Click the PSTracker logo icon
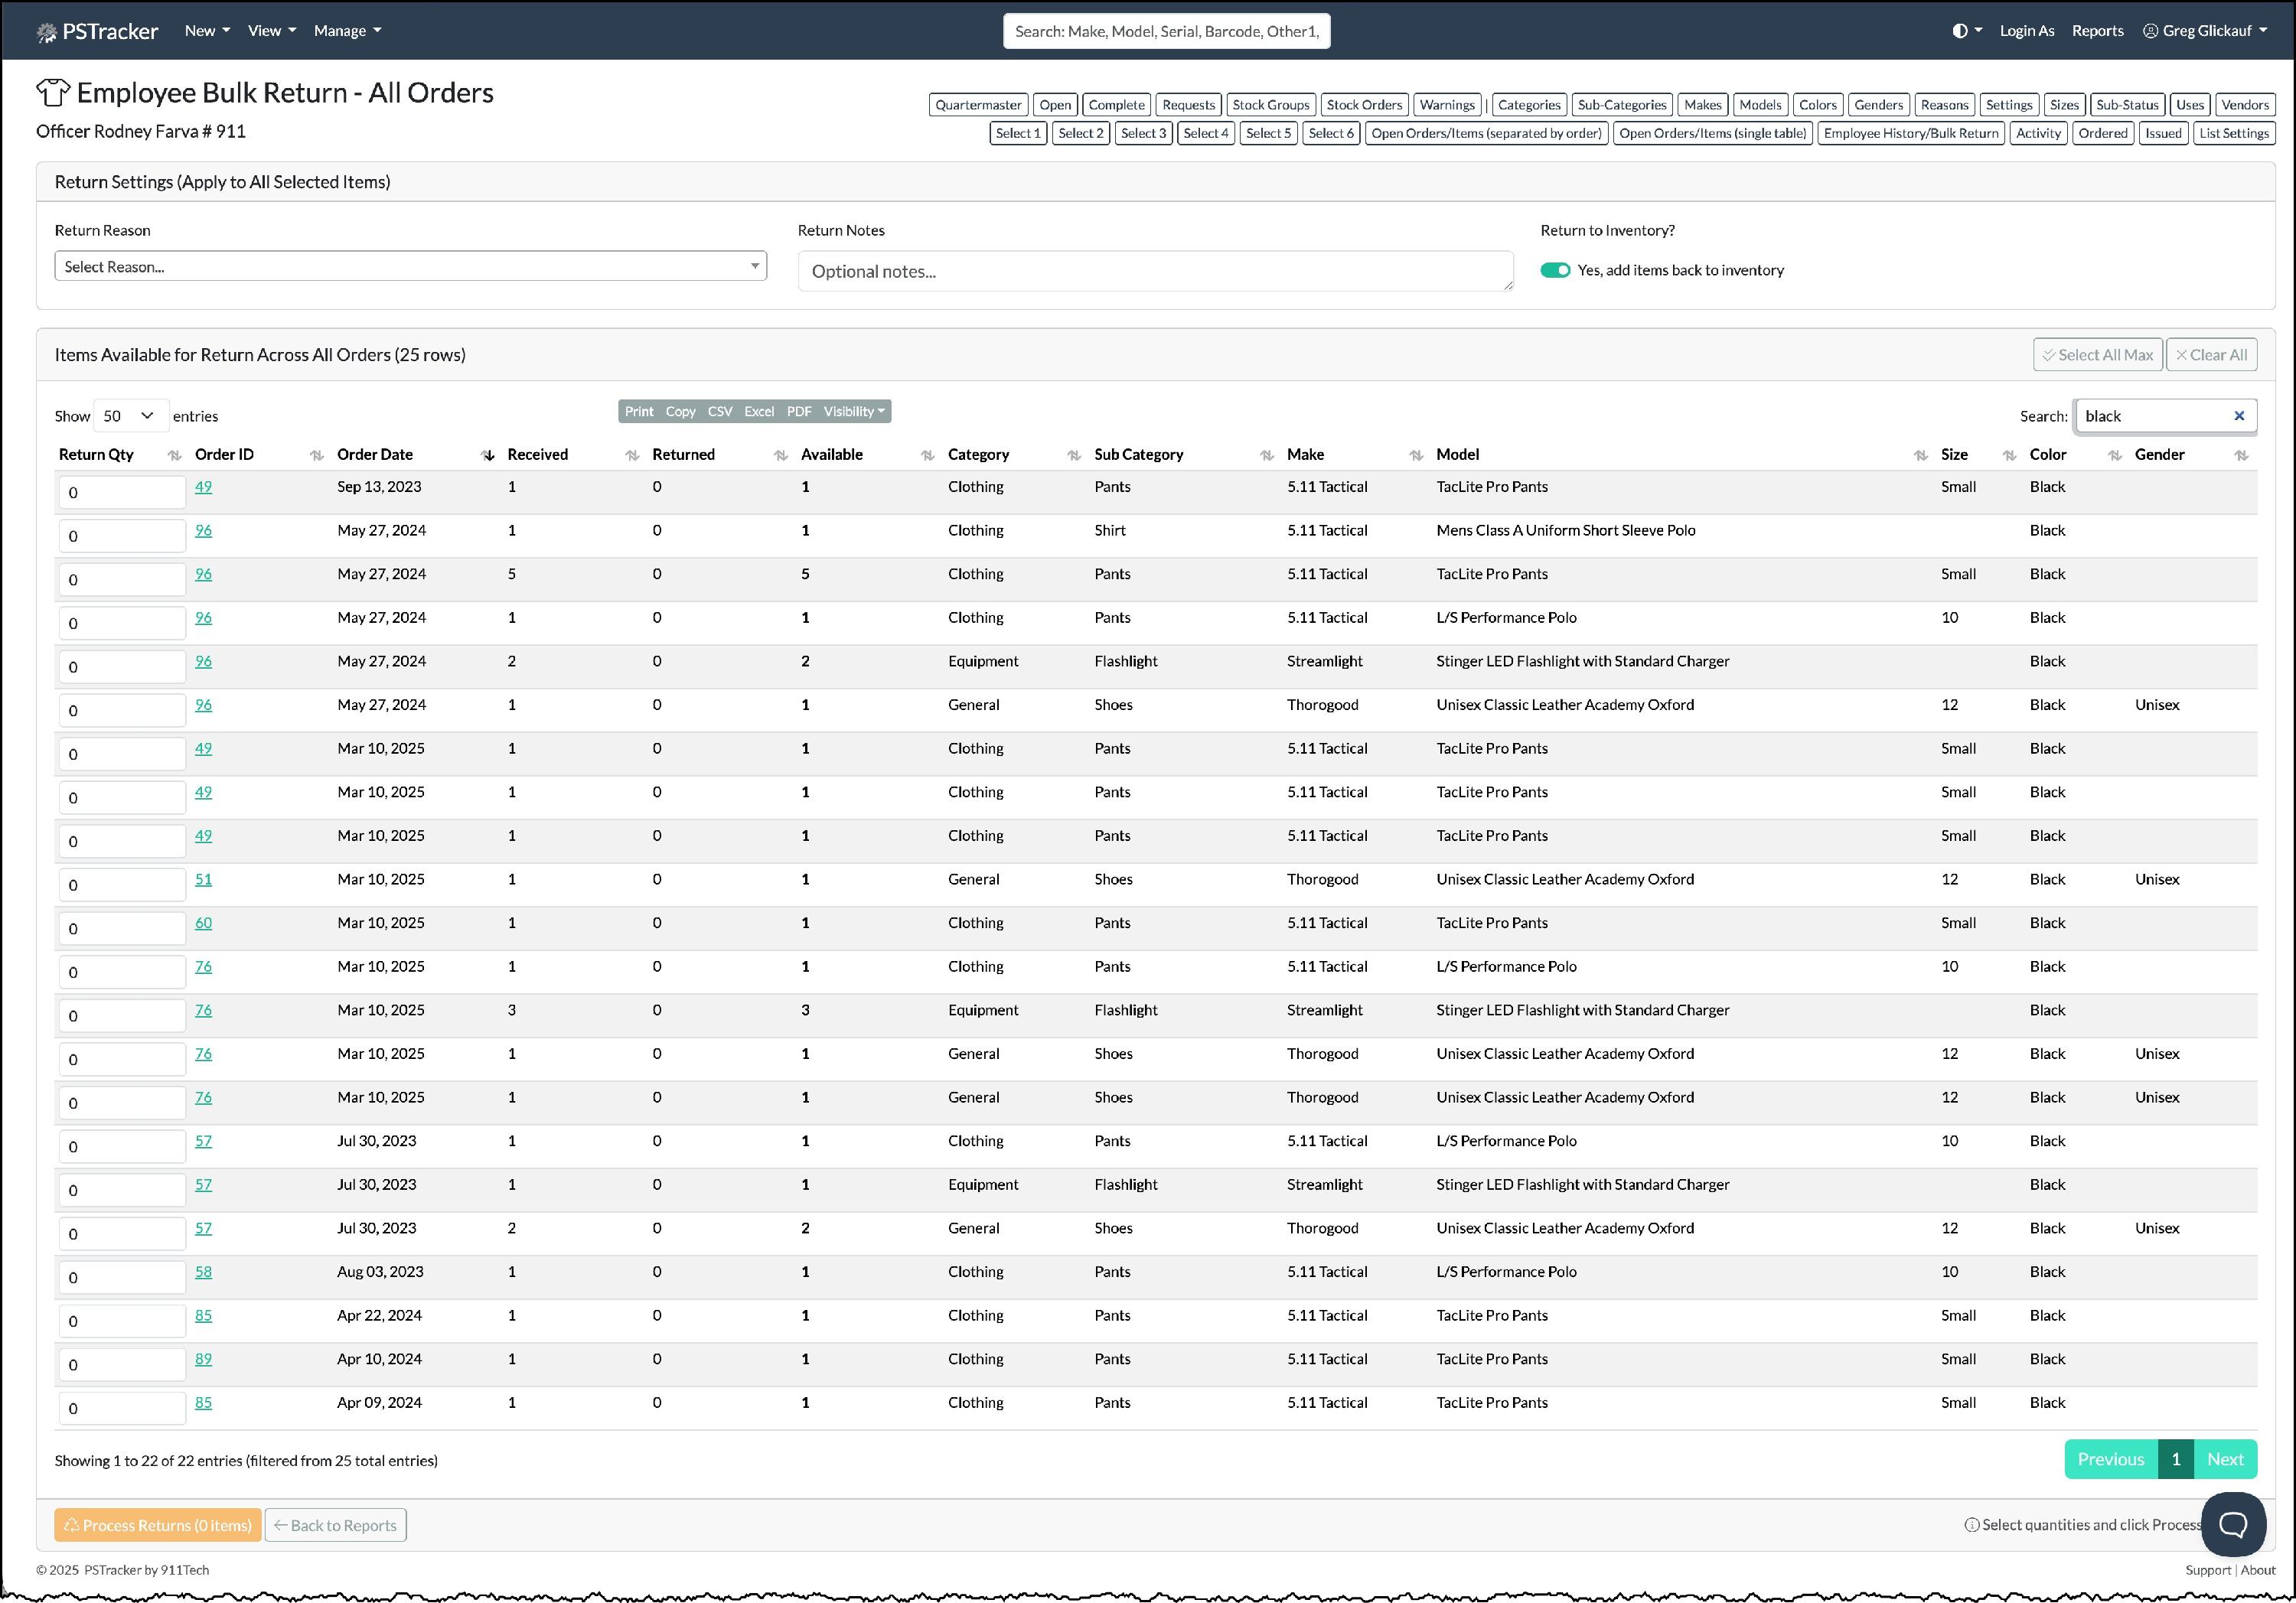The height and width of the screenshot is (1603, 2296). (x=46, y=32)
